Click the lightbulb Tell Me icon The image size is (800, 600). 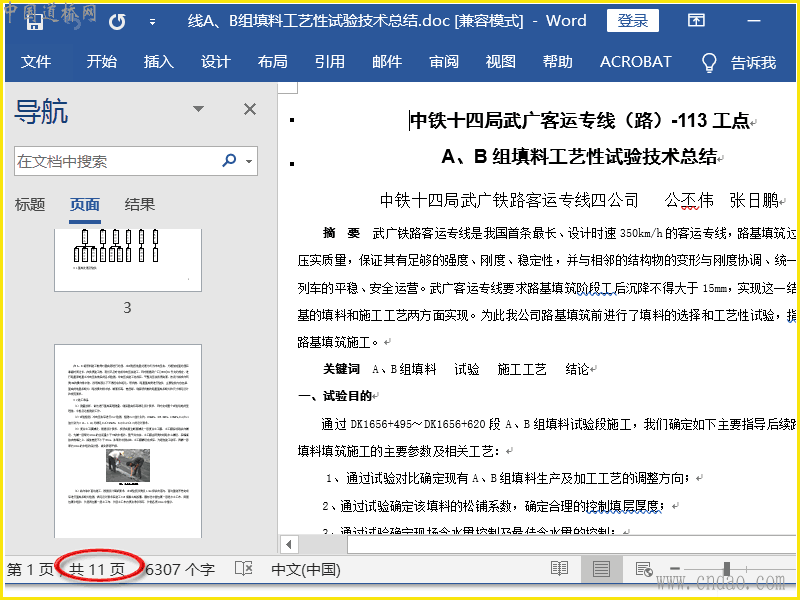click(709, 62)
